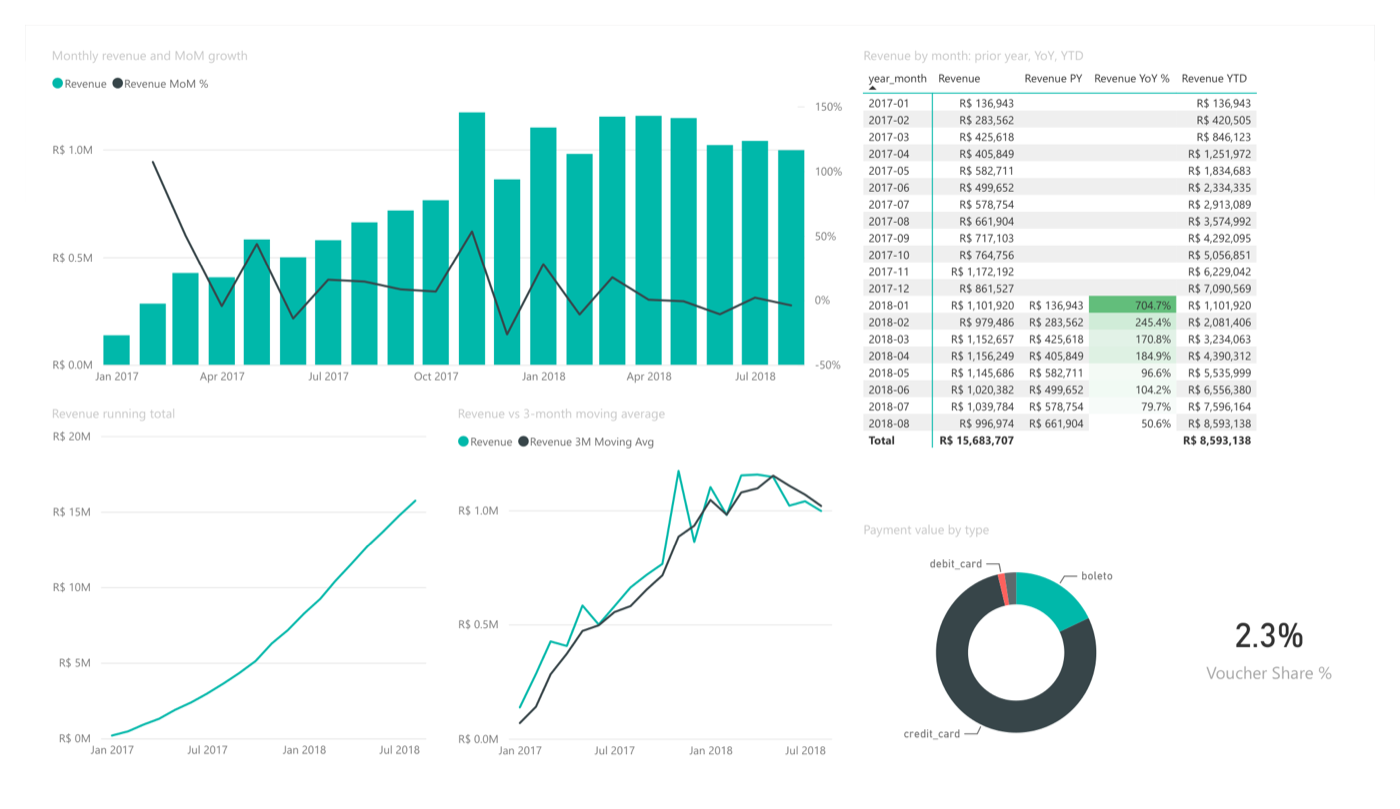The width and height of the screenshot is (1400, 809).
Task: Select the 2018-01 row label
Action: [889, 305]
